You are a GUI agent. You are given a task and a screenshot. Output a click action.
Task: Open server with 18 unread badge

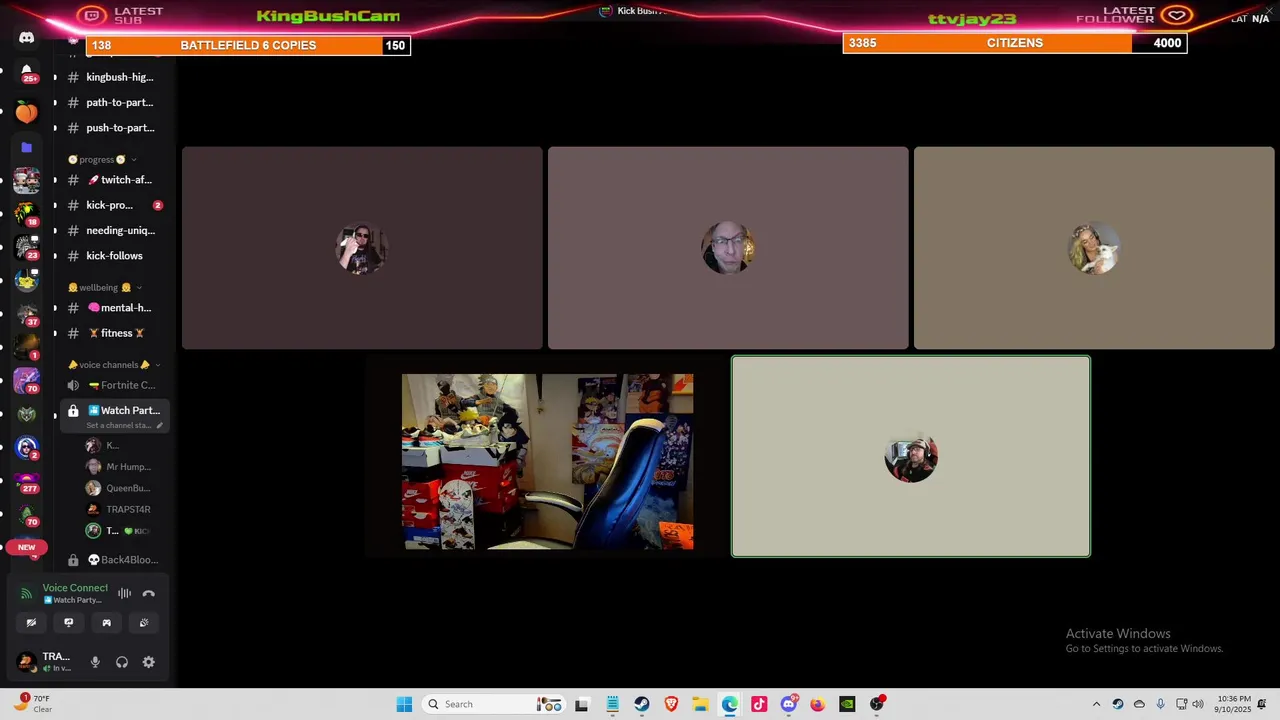tap(27, 214)
